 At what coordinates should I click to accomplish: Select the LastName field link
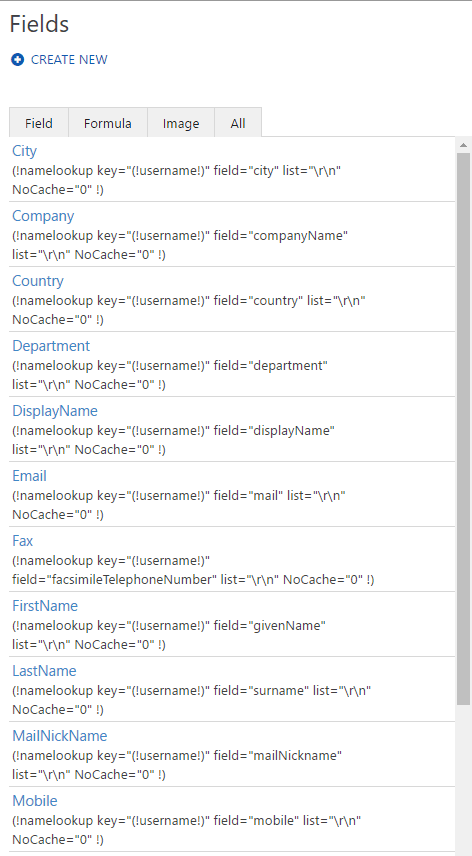point(44,670)
